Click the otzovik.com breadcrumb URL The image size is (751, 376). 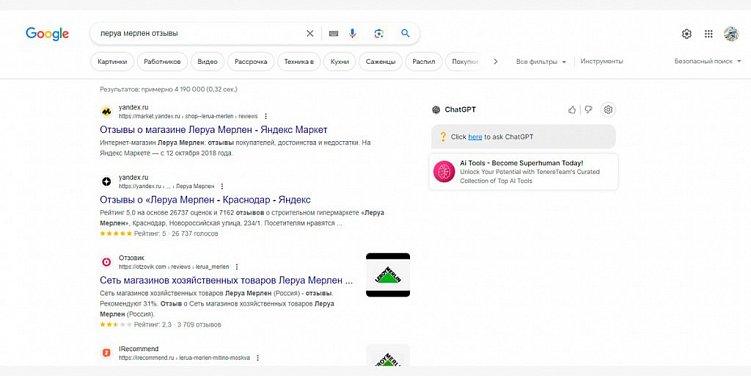point(174,267)
